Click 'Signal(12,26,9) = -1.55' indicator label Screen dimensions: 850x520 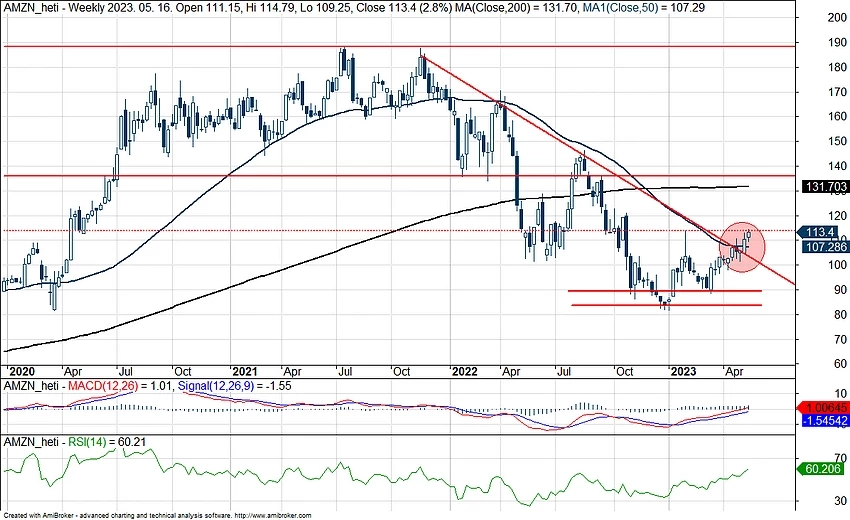[234, 386]
